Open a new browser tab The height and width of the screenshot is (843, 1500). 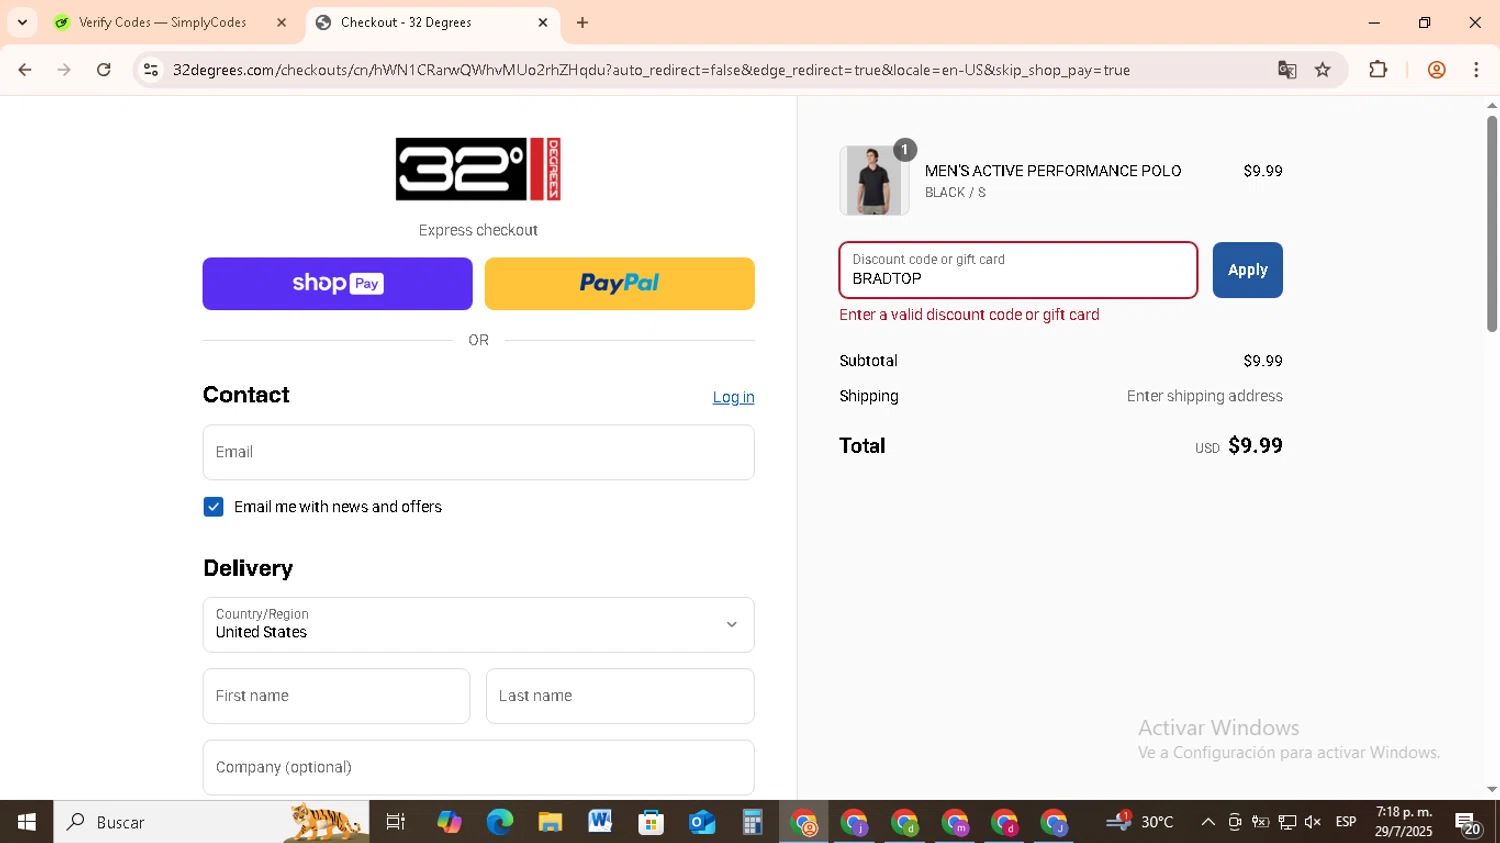582,22
